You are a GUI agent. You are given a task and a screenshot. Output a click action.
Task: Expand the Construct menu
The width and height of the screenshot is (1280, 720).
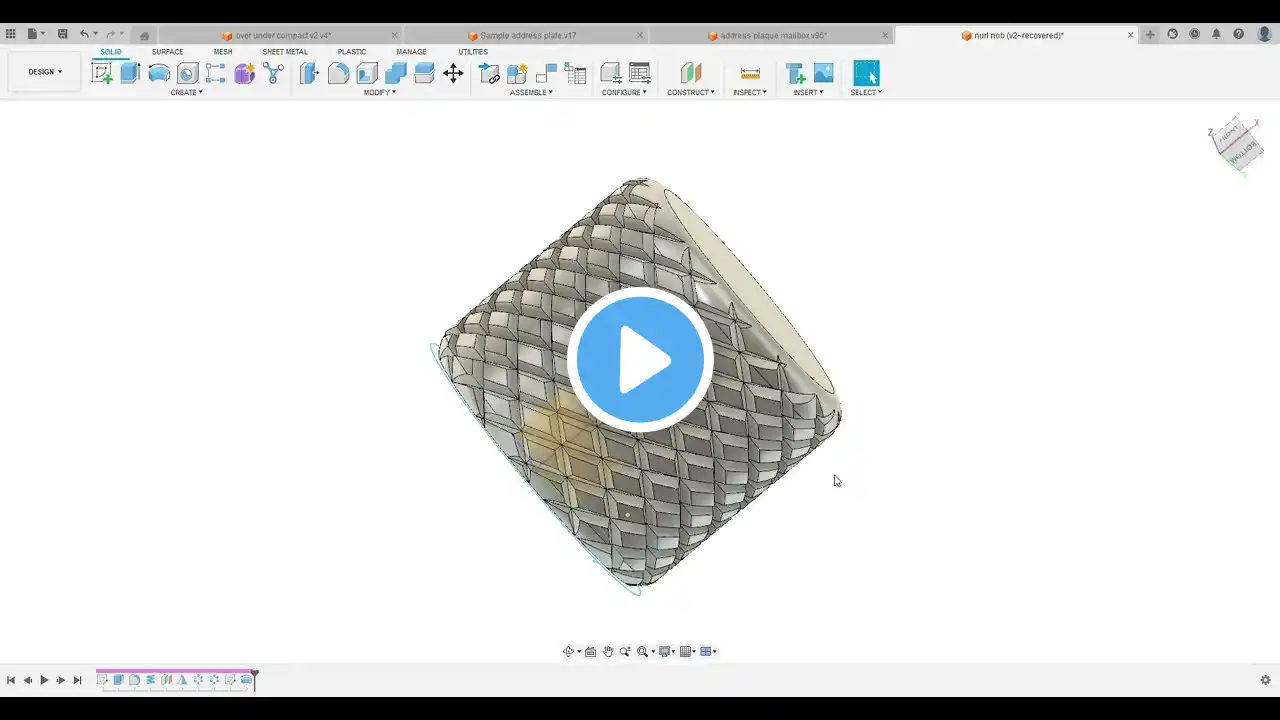[691, 92]
